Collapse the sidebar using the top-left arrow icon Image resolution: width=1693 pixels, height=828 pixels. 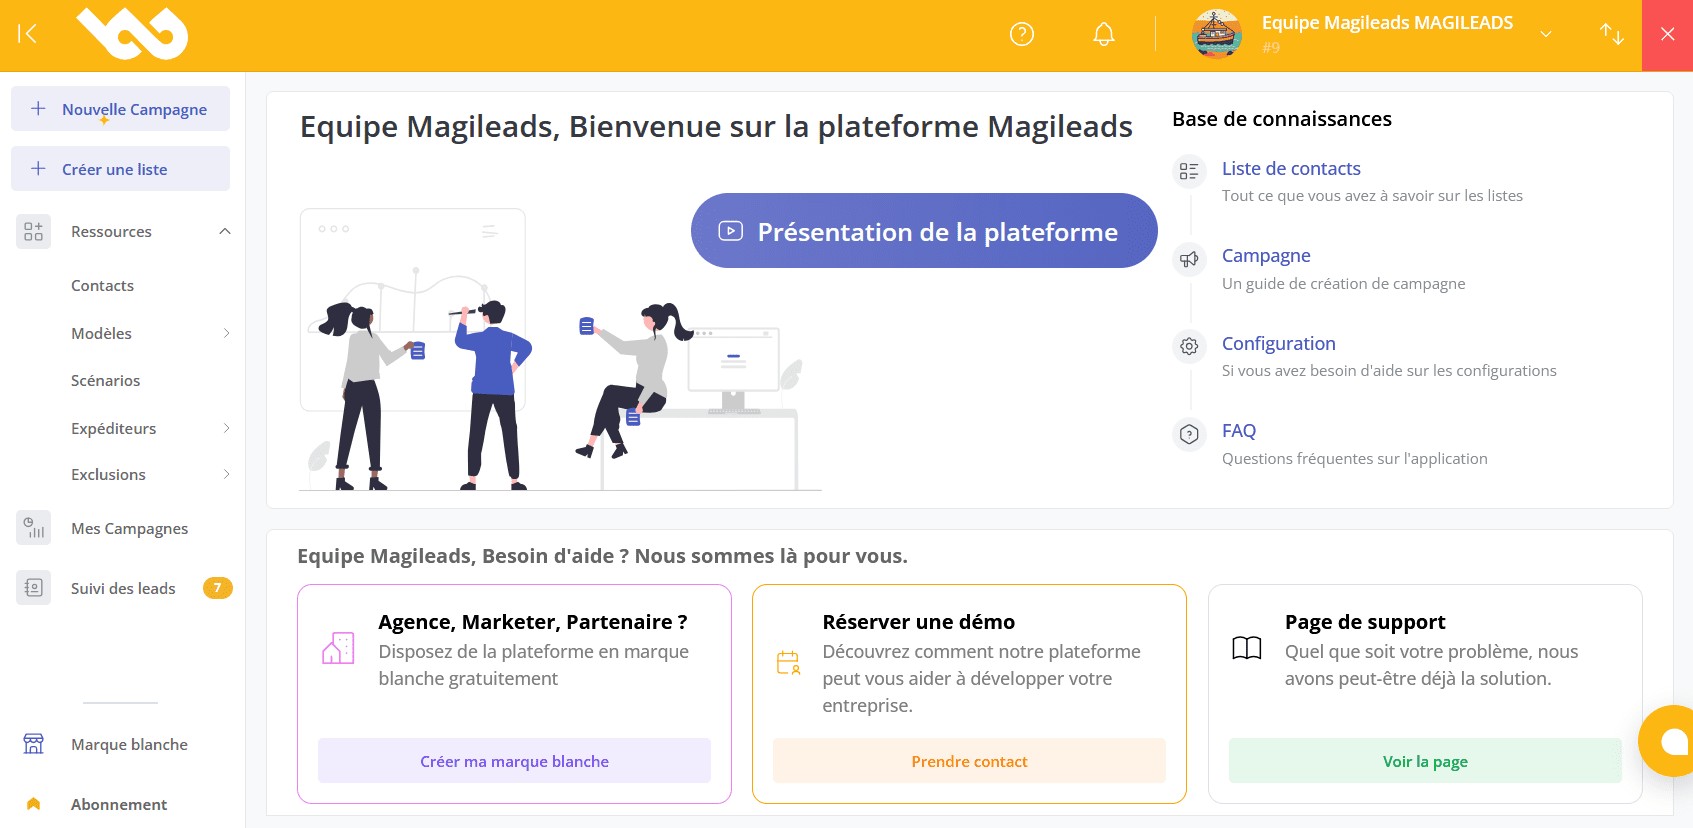pyautogui.click(x=28, y=34)
